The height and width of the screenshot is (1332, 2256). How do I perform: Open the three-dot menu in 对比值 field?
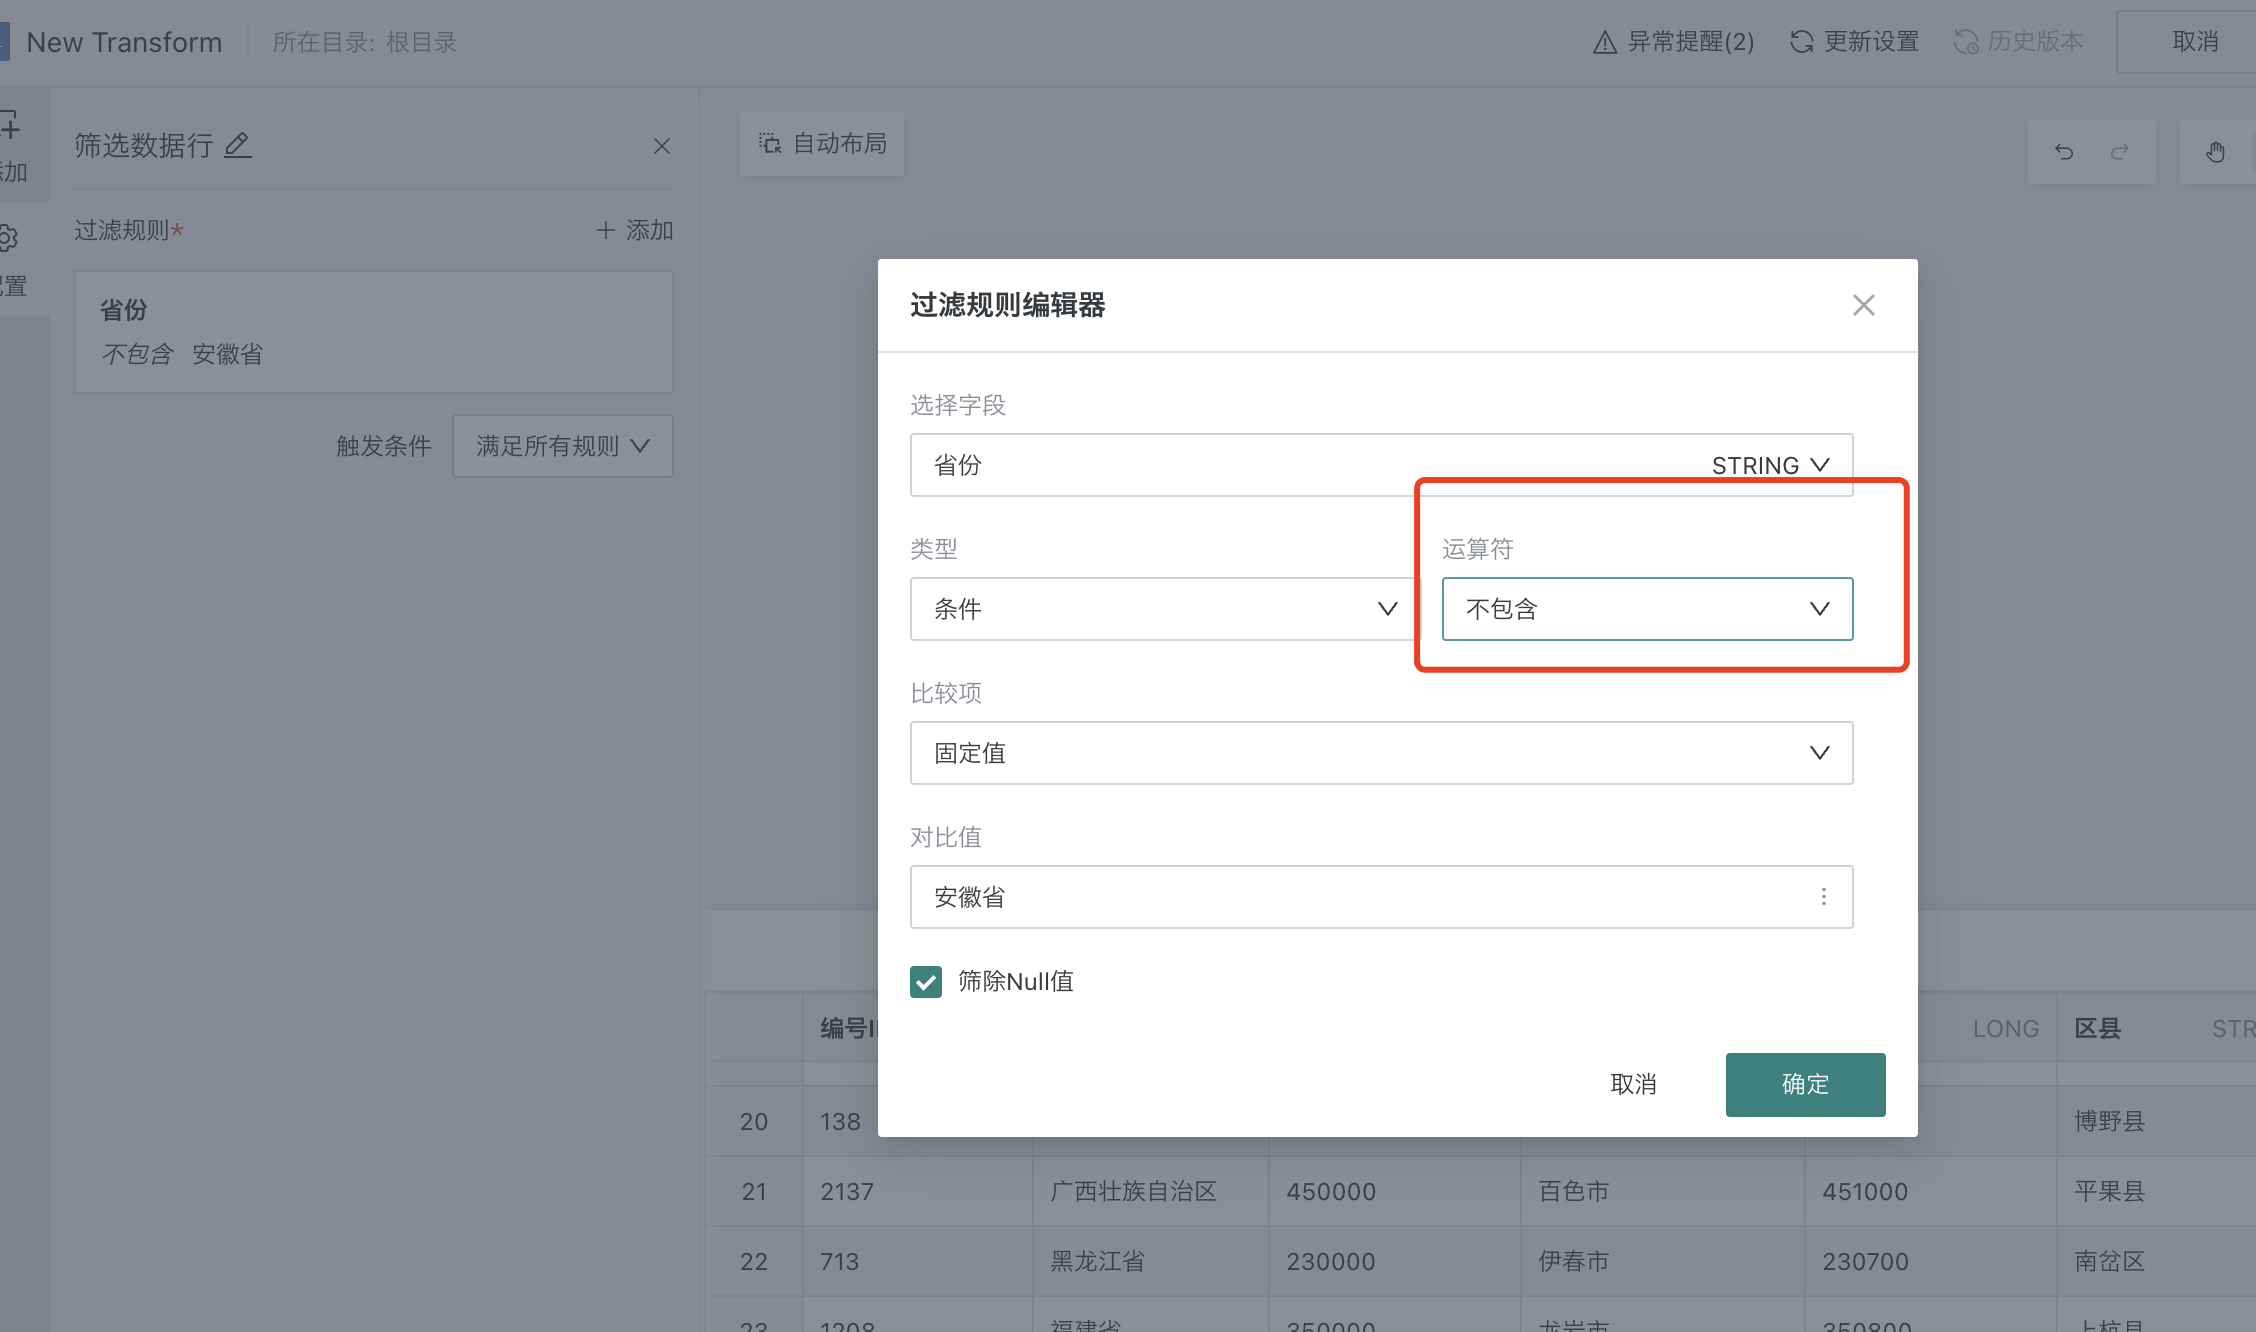(1823, 897)
